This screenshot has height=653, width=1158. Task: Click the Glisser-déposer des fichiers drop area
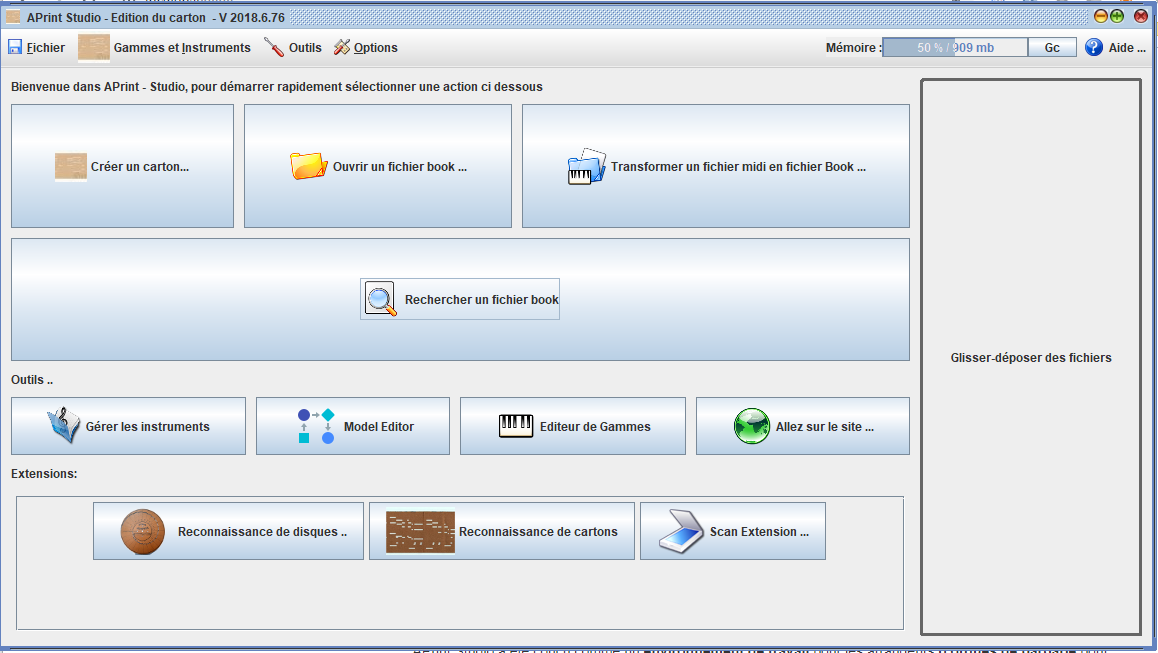point(1030,357)
